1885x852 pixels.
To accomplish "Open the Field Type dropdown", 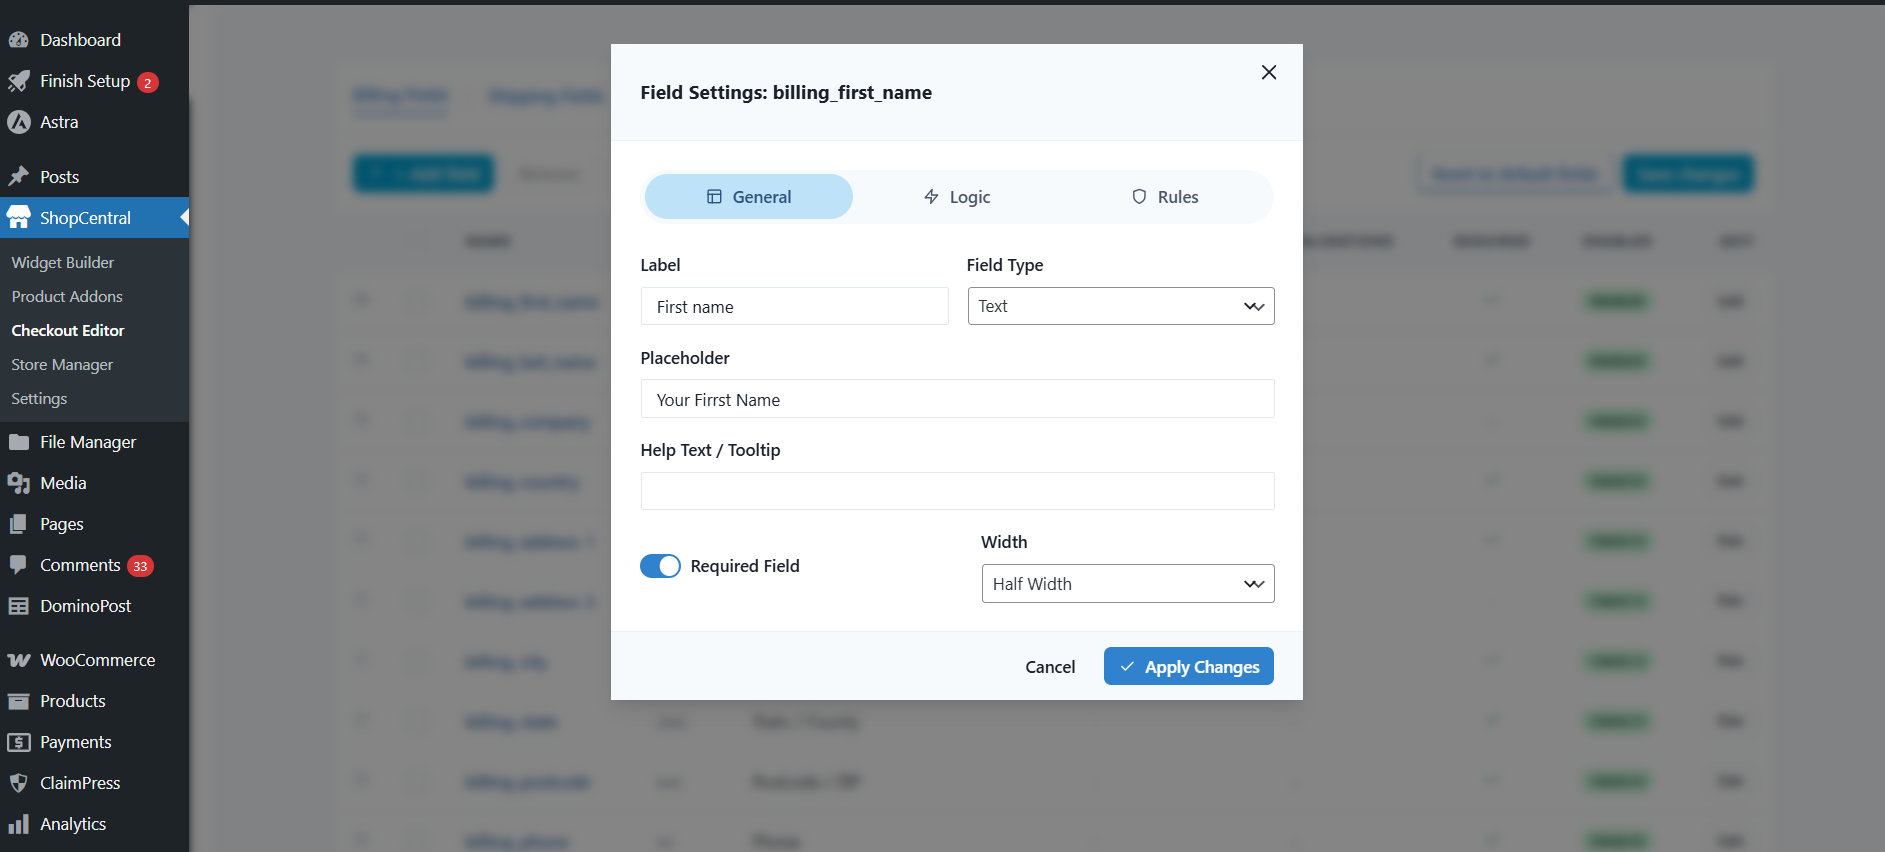I will coord(1120,306).
